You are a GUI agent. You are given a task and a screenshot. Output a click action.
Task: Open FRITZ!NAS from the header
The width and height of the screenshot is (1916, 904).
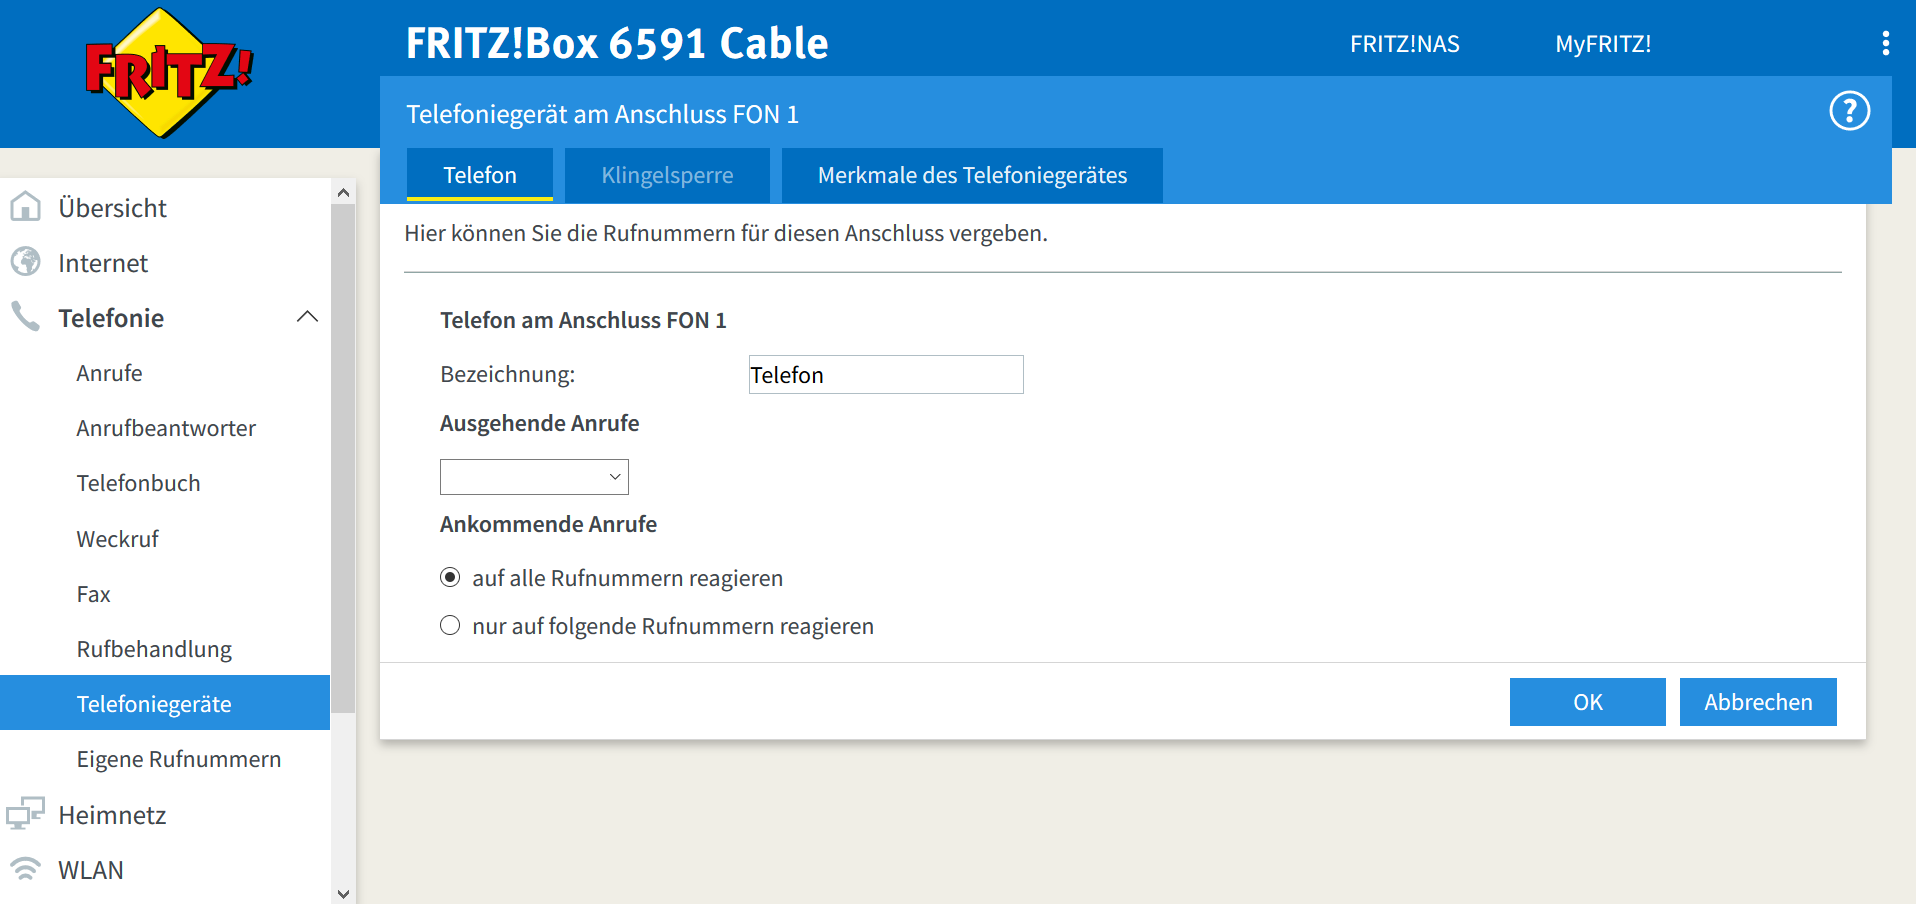click(x=1404, y=44)
